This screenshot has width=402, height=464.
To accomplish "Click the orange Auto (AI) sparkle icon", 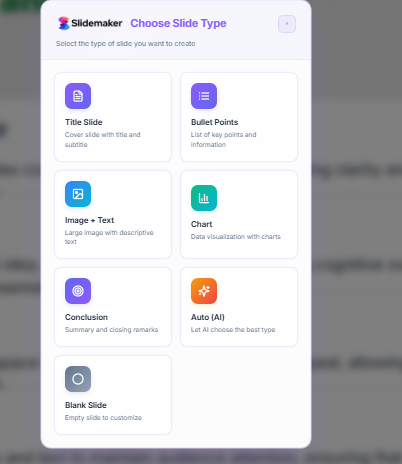I will click(204, 291).
